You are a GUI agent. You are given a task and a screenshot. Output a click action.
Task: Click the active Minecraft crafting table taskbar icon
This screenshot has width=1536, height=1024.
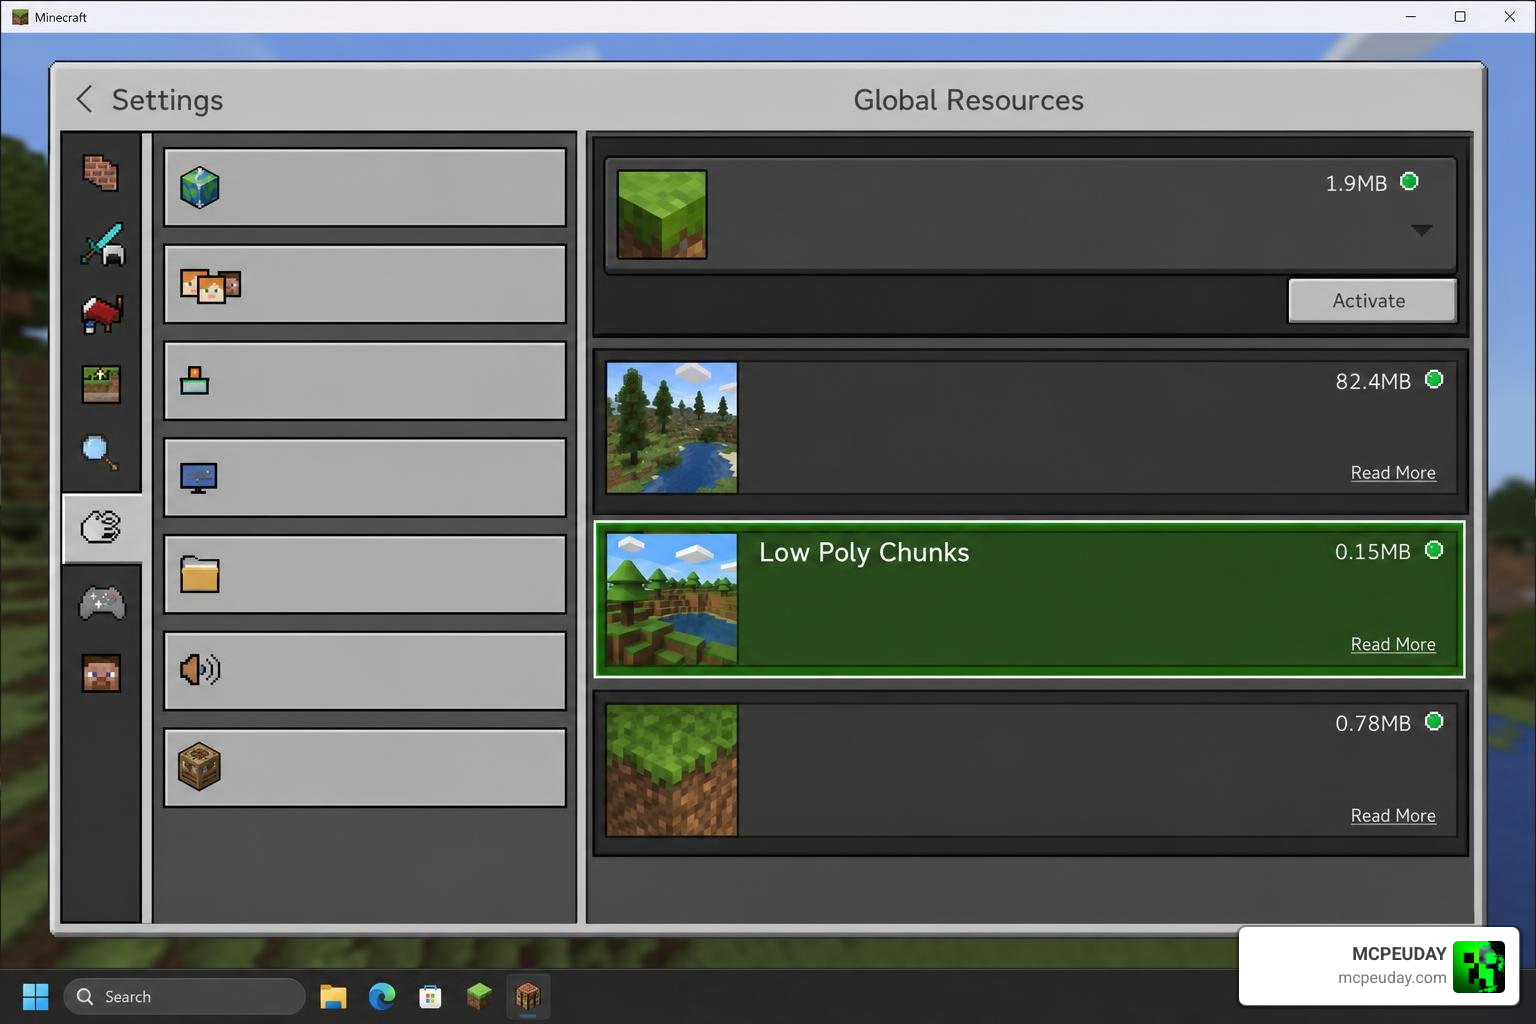tap(528, 996)
